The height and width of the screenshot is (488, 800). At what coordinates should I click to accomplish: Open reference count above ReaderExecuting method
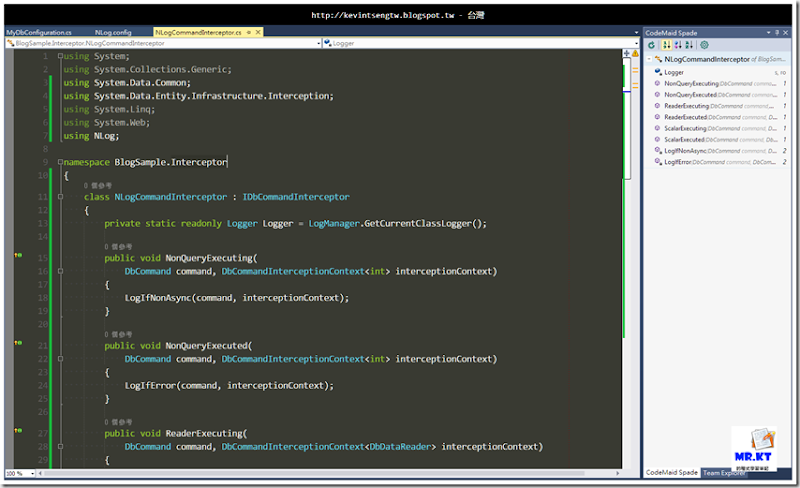(x=118, y=423)
